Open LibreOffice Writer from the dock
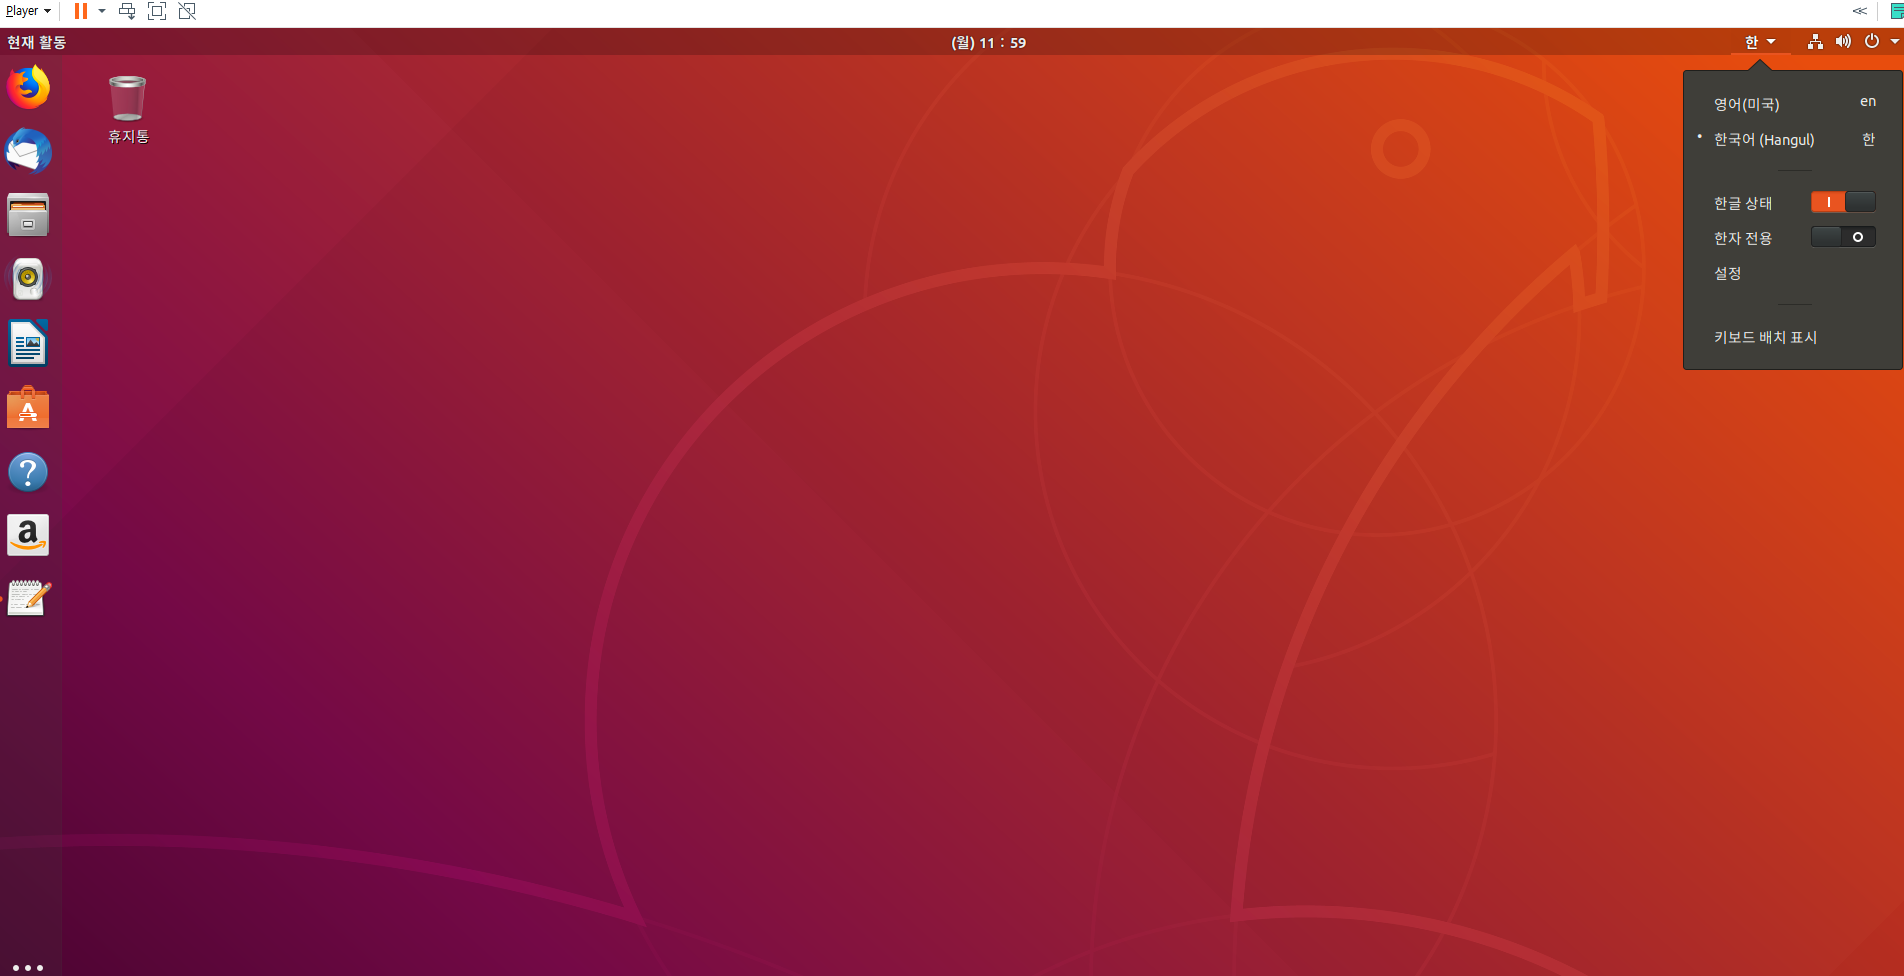Screen dimensions: 1904x976 point(28,343)
